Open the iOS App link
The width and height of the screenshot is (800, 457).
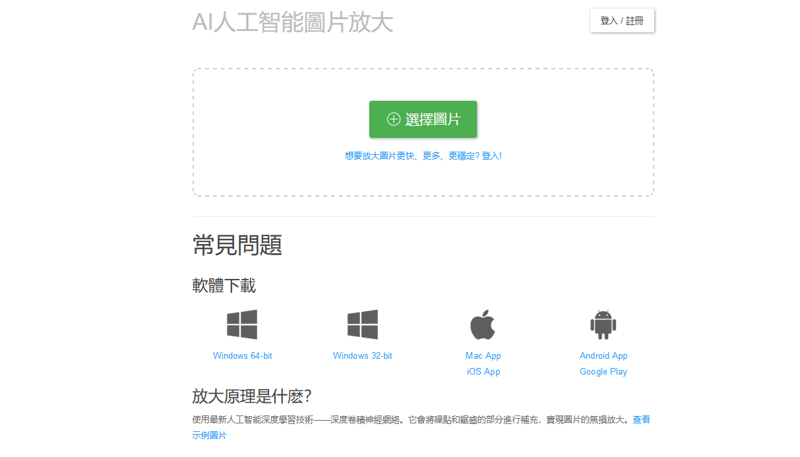[x=483, y=372]
